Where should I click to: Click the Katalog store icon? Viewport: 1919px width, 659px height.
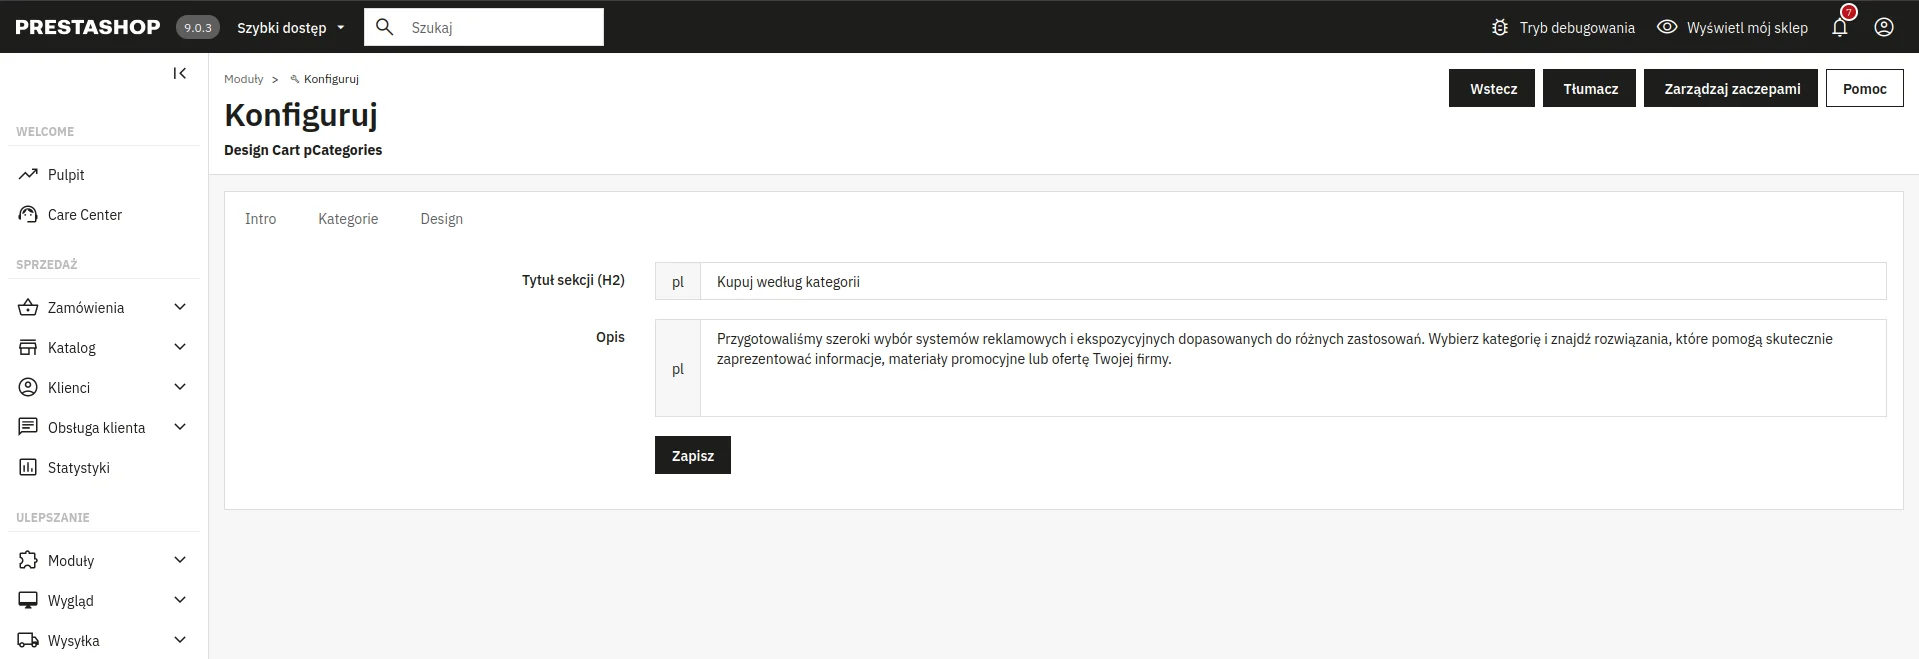(x=28, y=347)
